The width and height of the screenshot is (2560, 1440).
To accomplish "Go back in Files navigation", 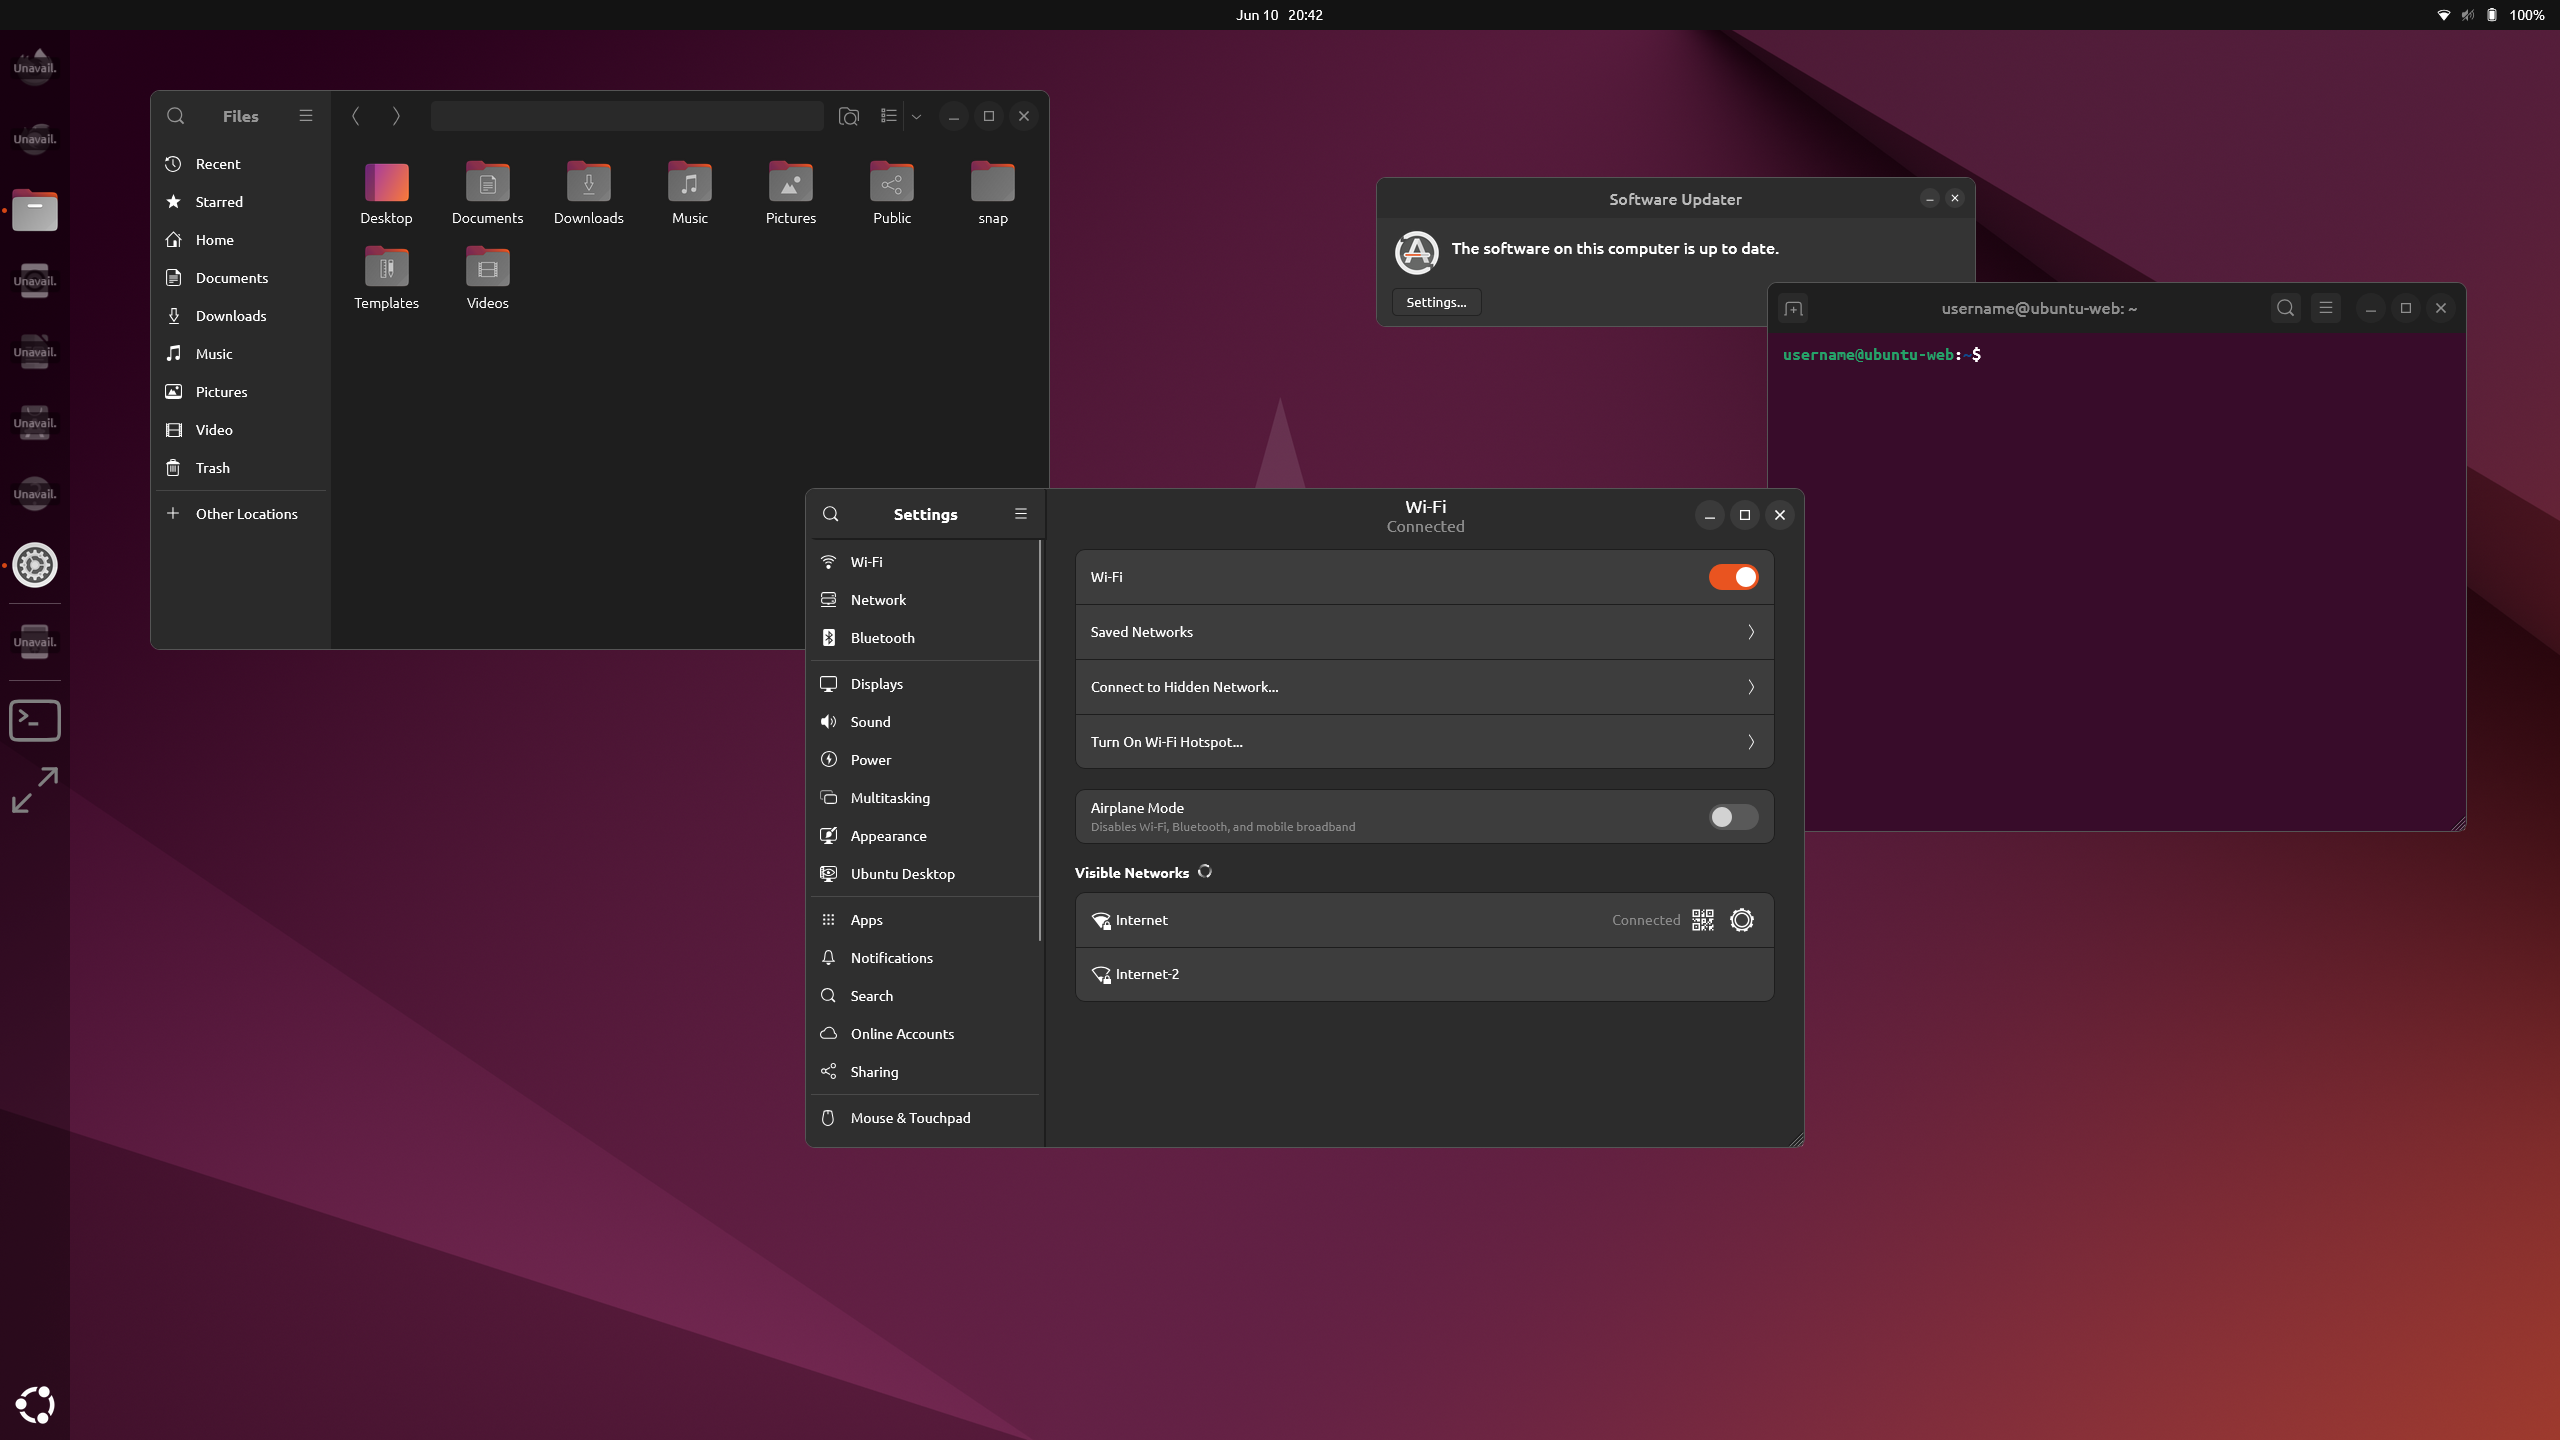I will [356, 116].
